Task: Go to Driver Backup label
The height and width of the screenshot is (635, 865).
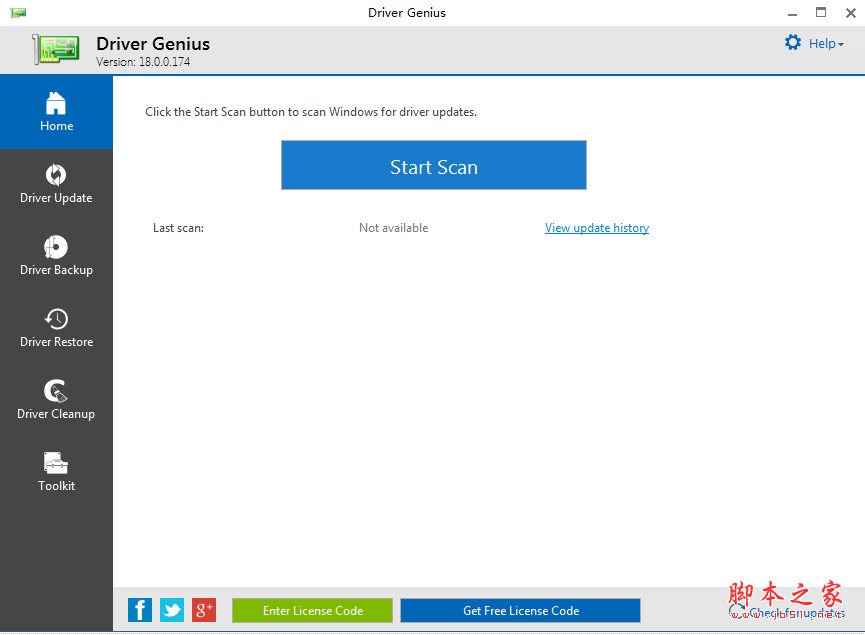Action: pos(56,270)
